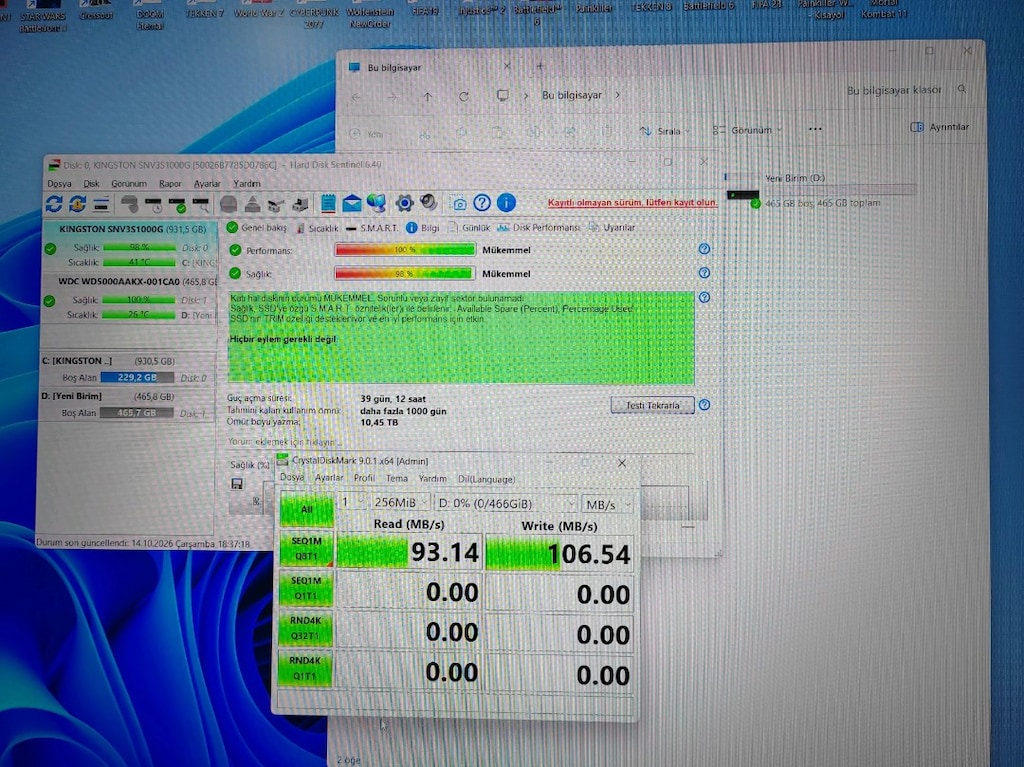Image resolution: width=1024 pixels, height=767 pixels.
Task: Click the C: Boş Alan 229,2 GB bar
Action: pyautogui.click(x=137, y=378)
